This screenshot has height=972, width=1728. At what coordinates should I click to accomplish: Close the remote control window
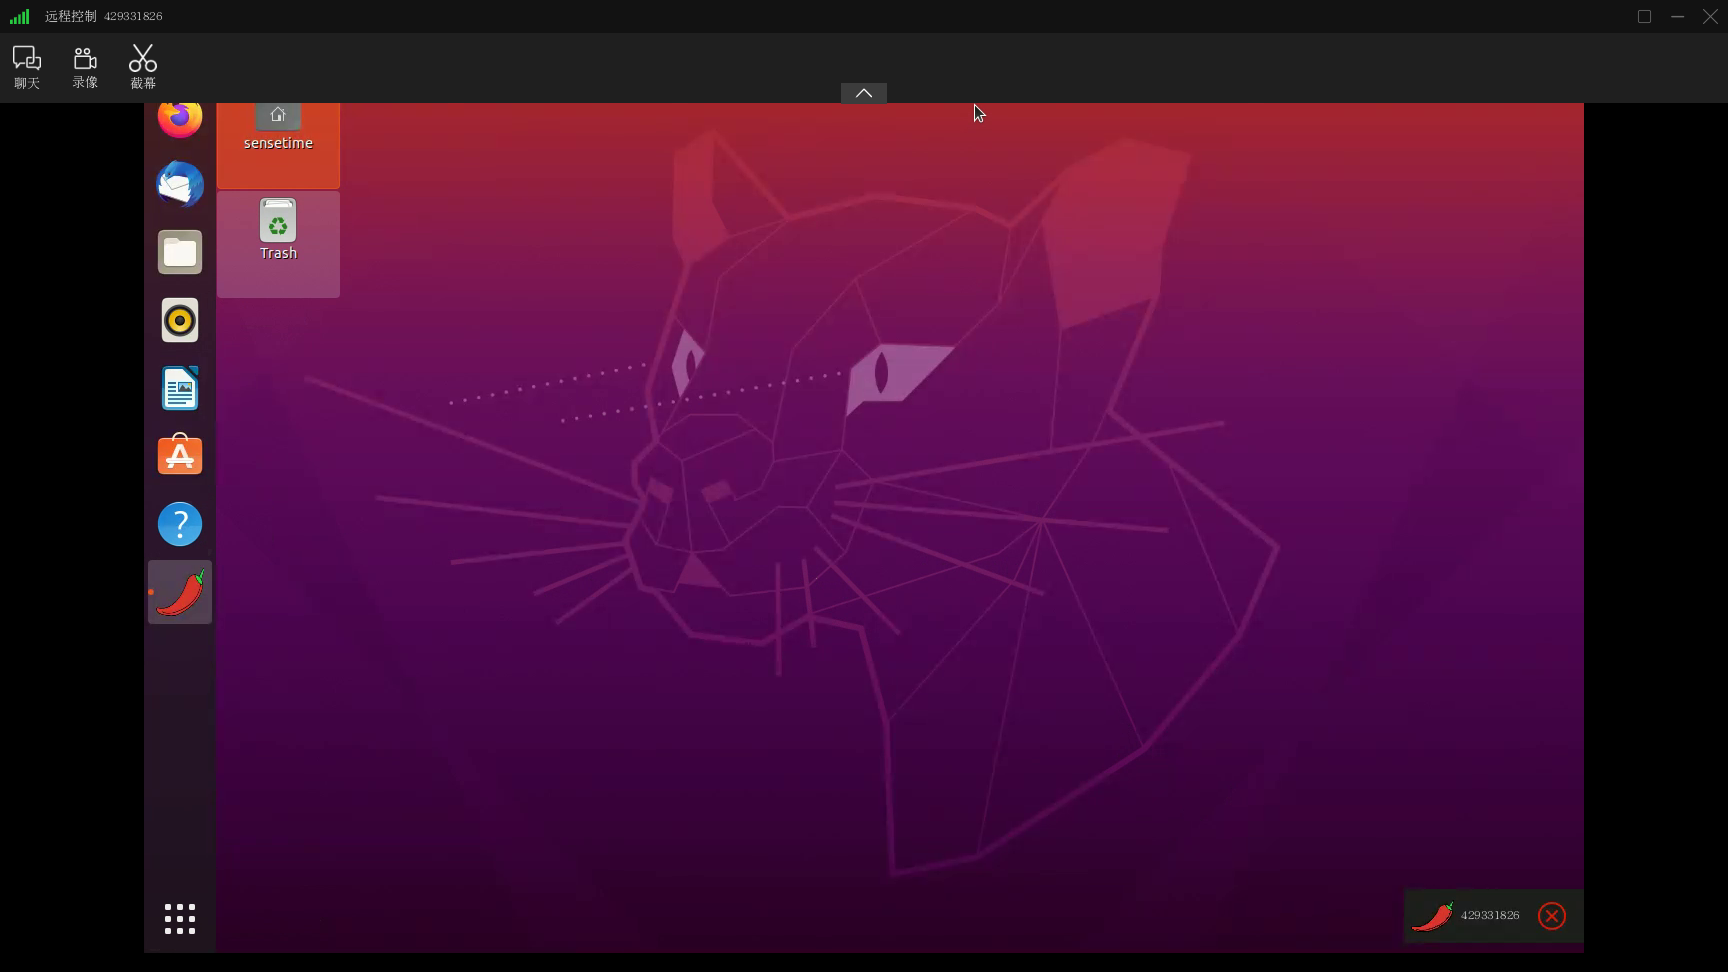pyautogui.click(x=1710, y=16)
